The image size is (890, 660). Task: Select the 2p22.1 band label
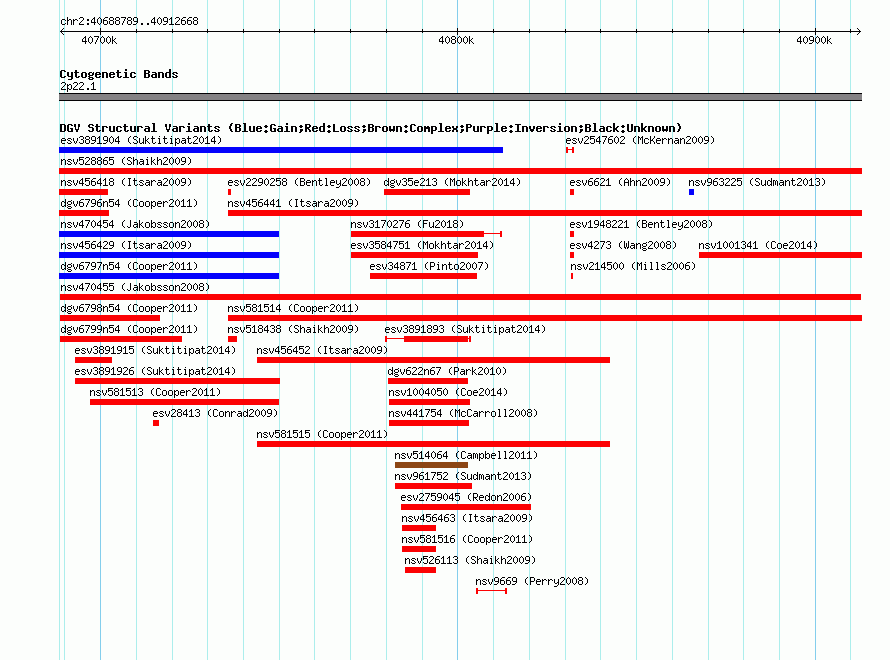click(78, 86)
